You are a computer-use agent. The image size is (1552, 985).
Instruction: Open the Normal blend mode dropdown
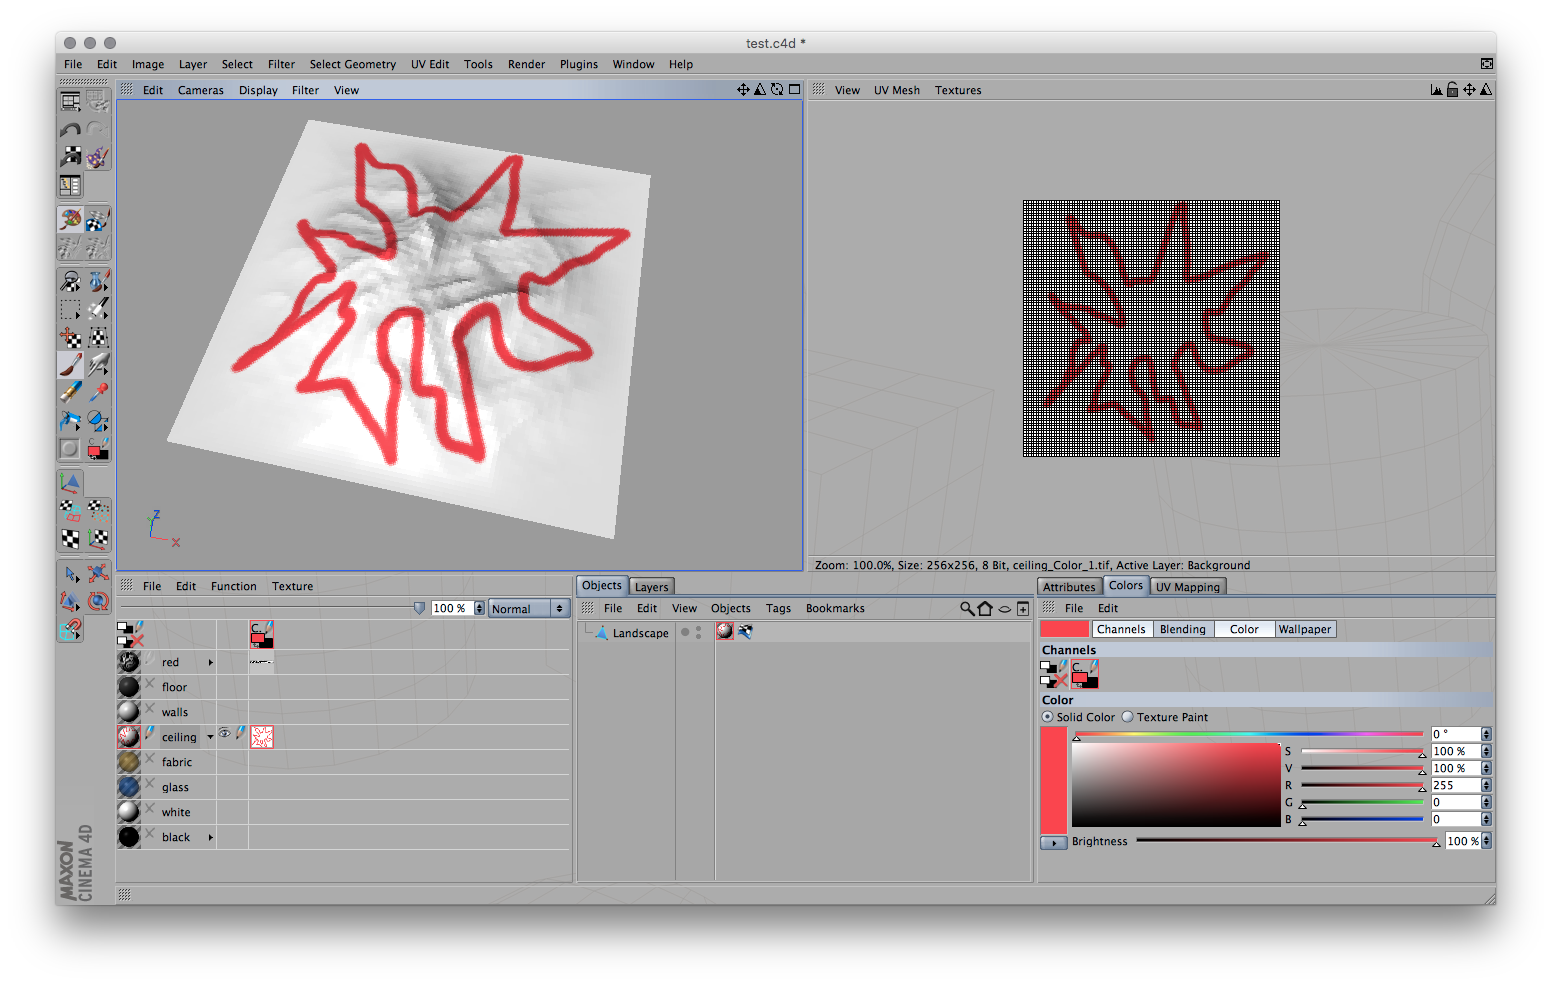coord(528,608)
